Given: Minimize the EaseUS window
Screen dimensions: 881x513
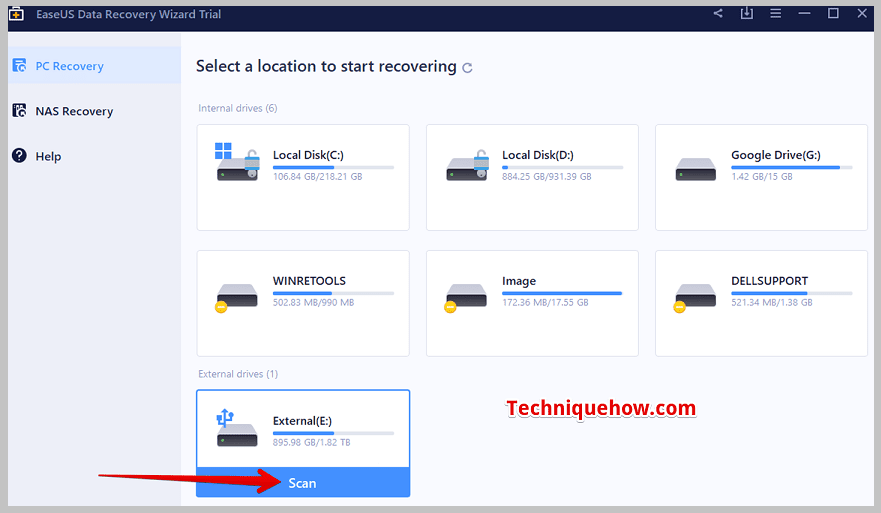Looking at the screenshot, I should click(x=804, y=13).
